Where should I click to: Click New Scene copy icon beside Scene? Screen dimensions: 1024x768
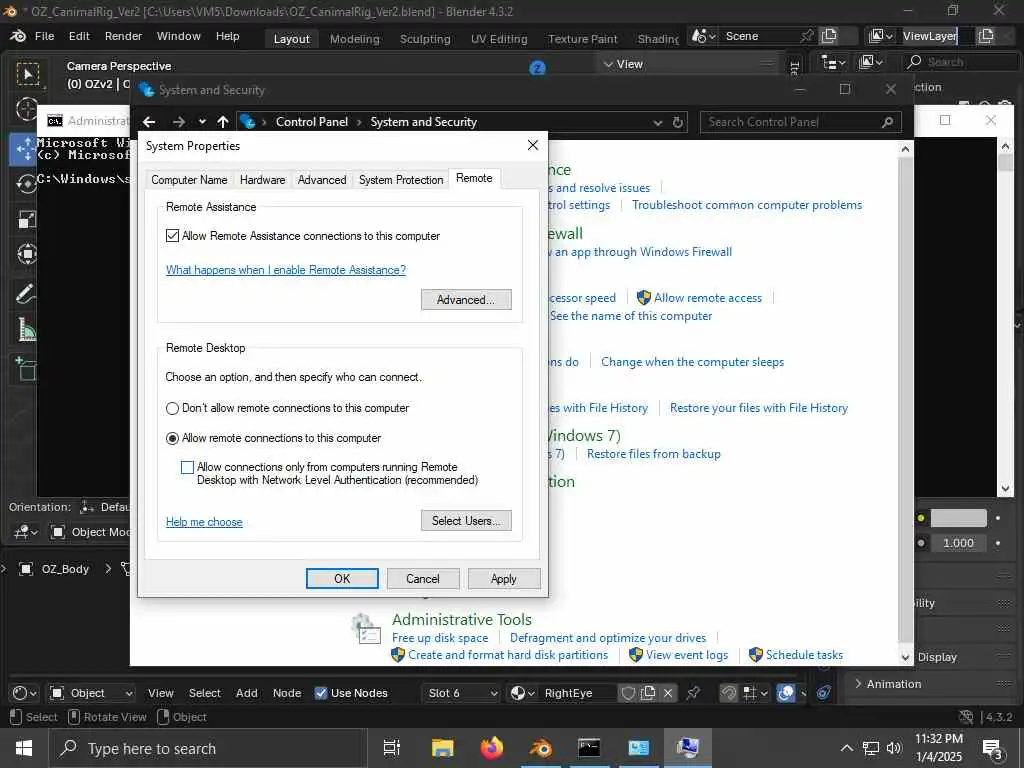pos(829,36)
